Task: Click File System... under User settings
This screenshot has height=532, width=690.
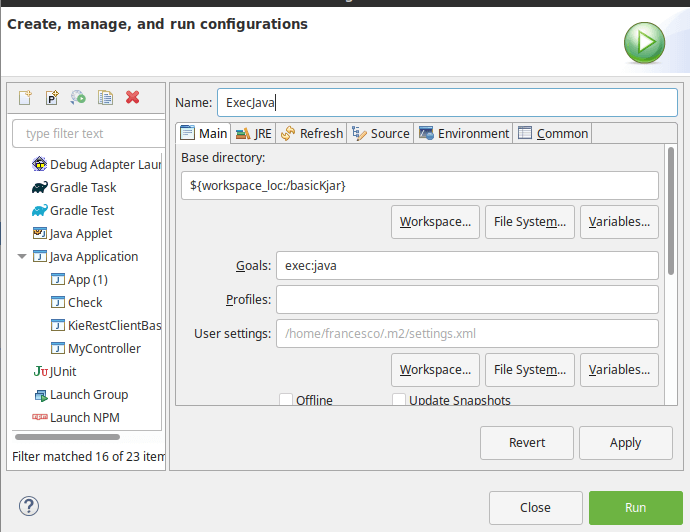Action: pos(530,370)
